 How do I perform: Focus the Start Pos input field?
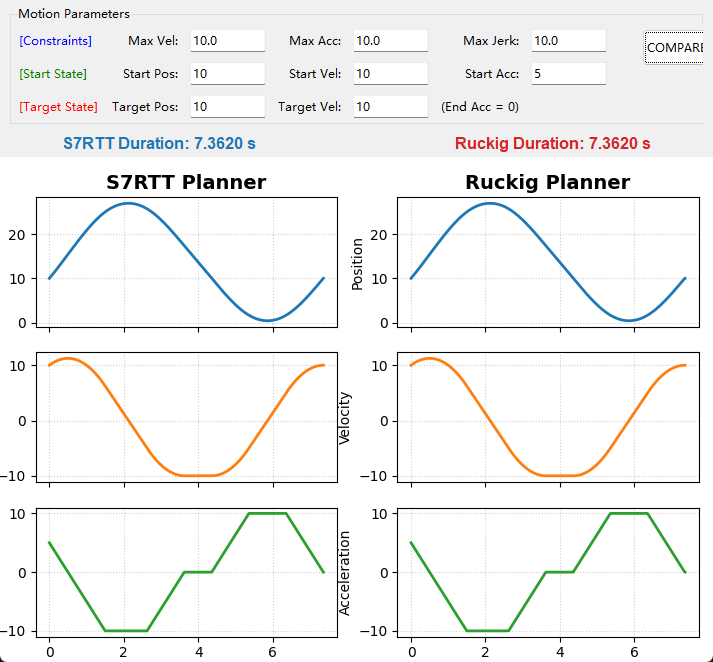point(227,74)
